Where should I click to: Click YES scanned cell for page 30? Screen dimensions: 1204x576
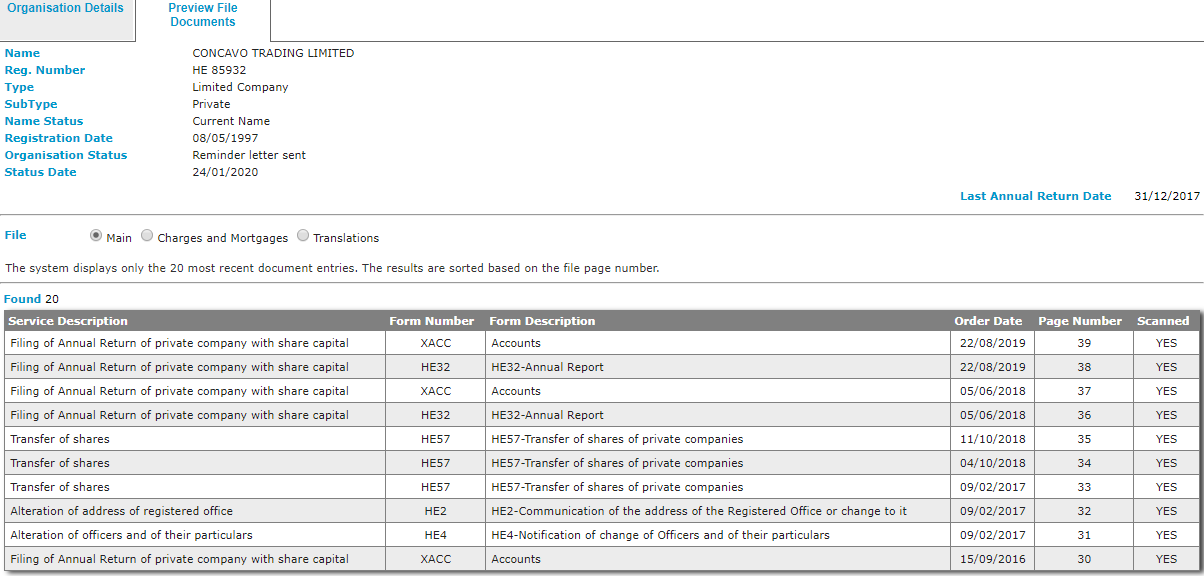1166,559
